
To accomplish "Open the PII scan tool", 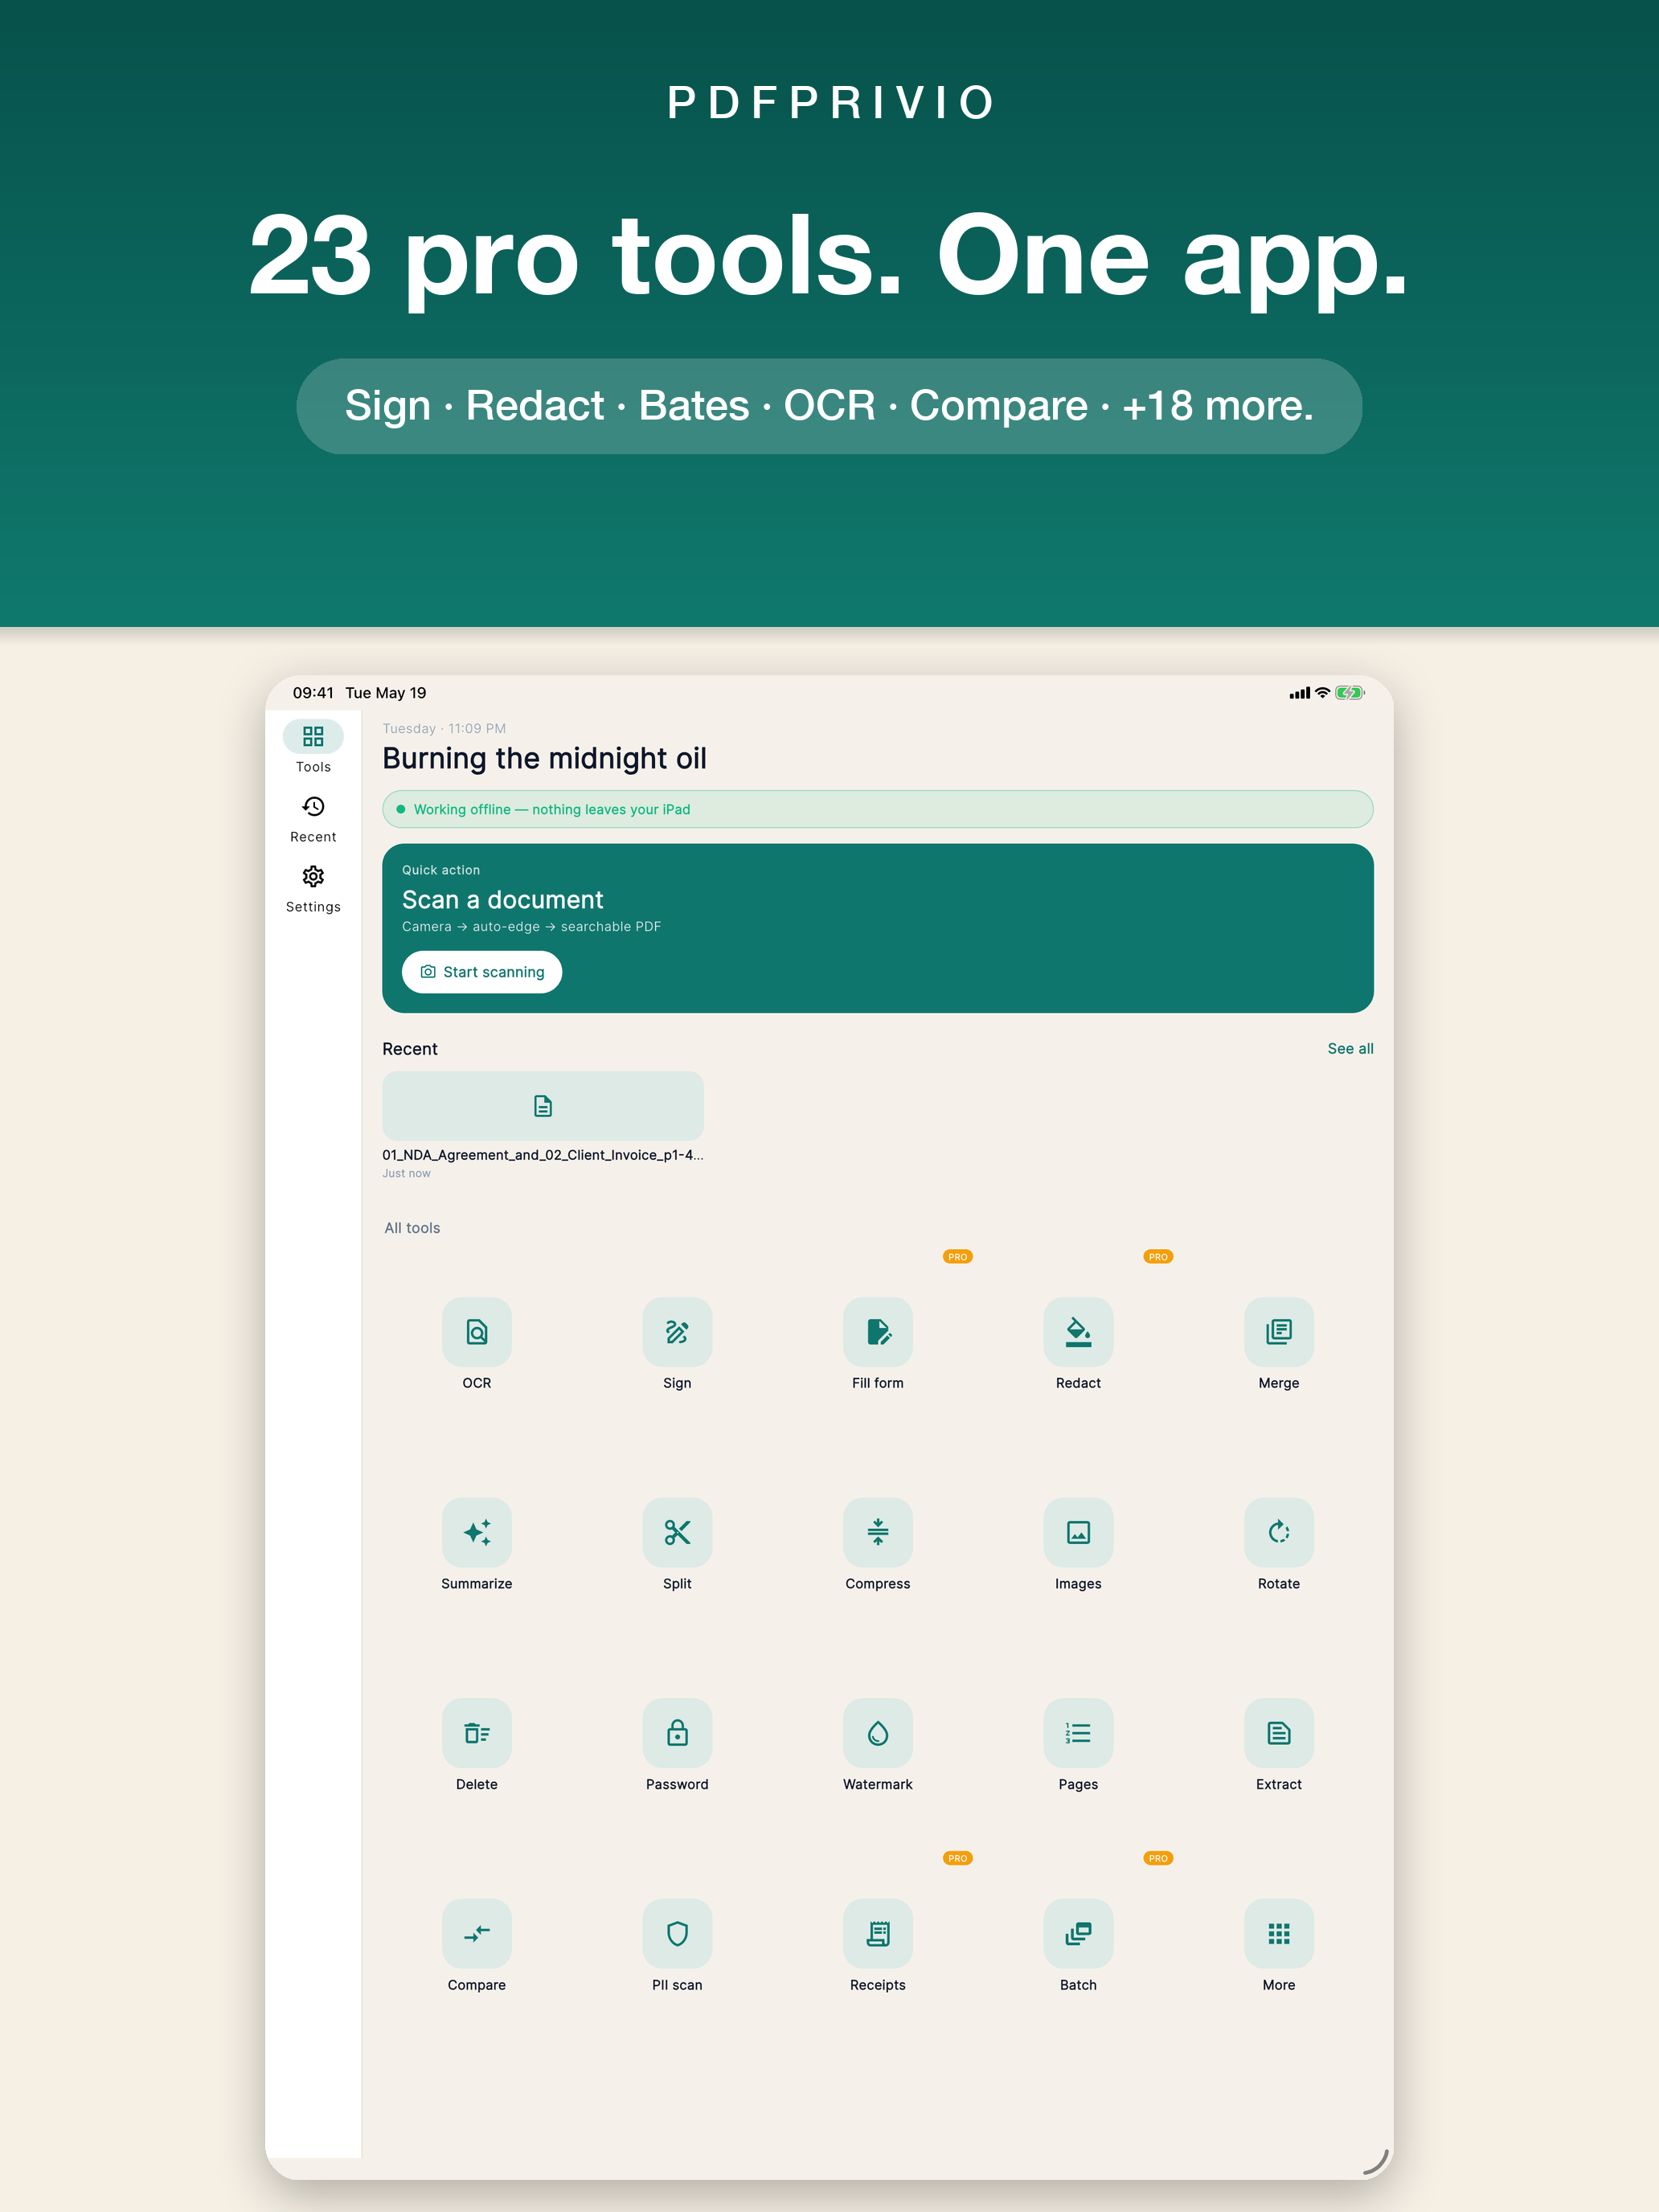I will pos(677,1934).
